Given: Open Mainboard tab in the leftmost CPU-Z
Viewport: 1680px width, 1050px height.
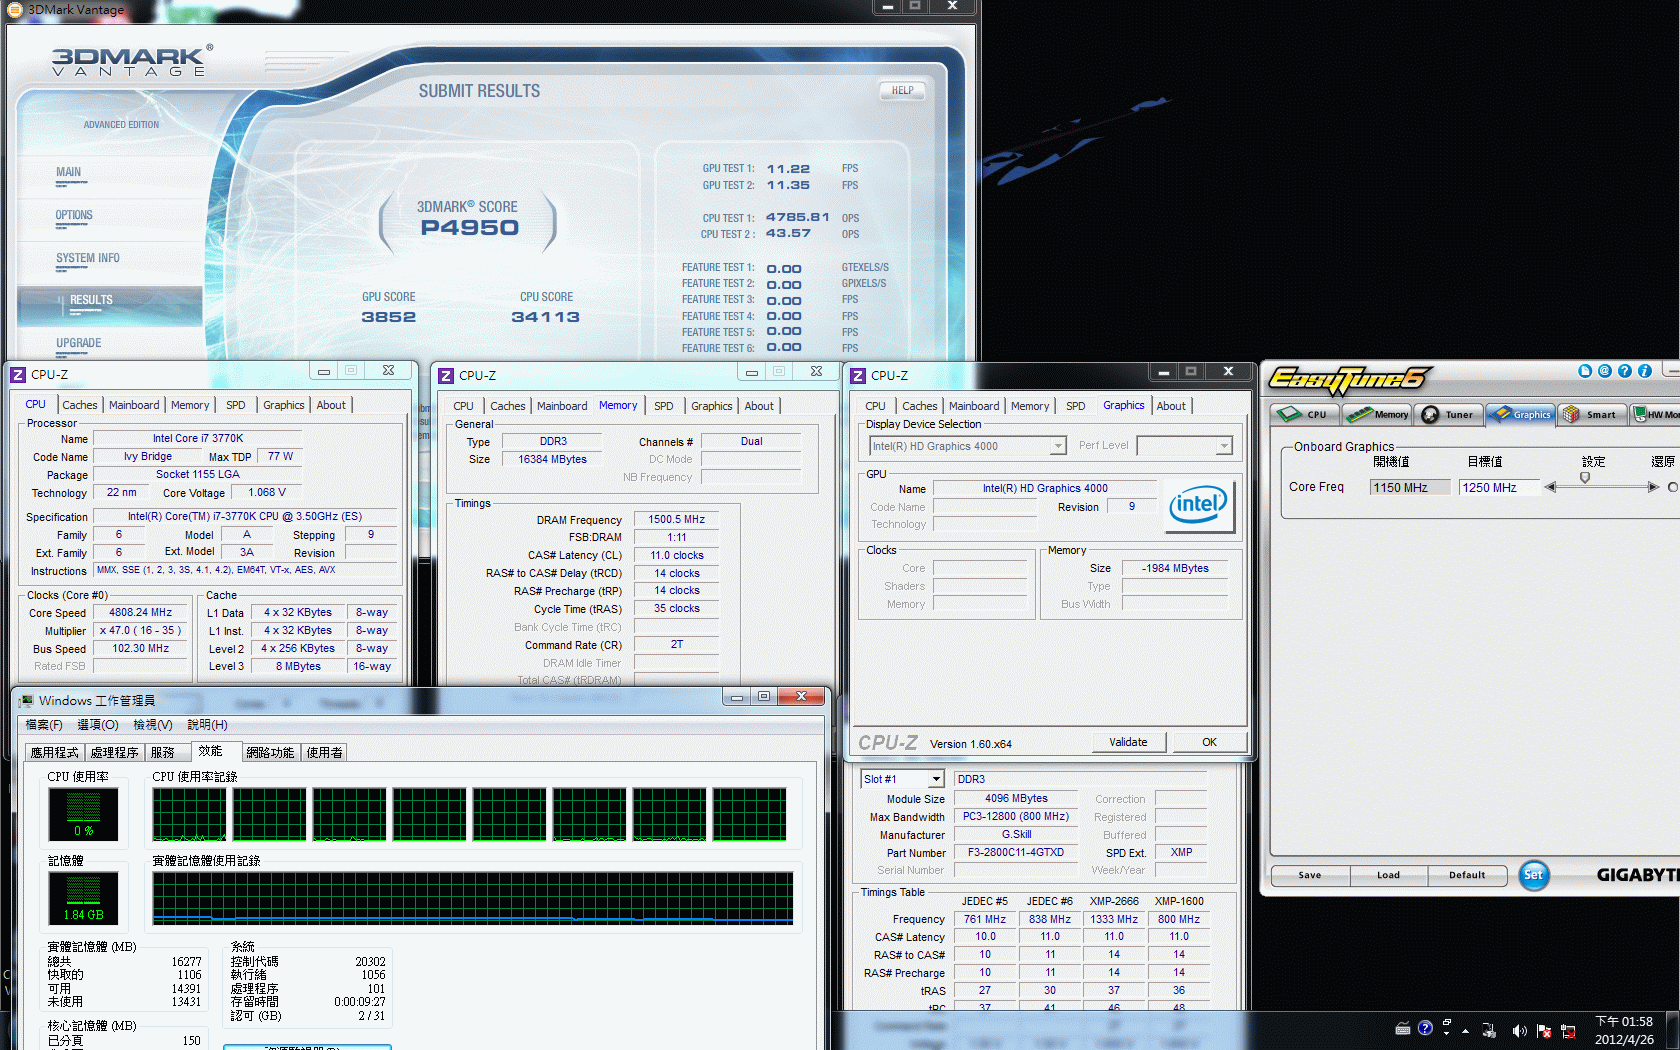Looking at the screenshot, I should [x=134, y=405].
